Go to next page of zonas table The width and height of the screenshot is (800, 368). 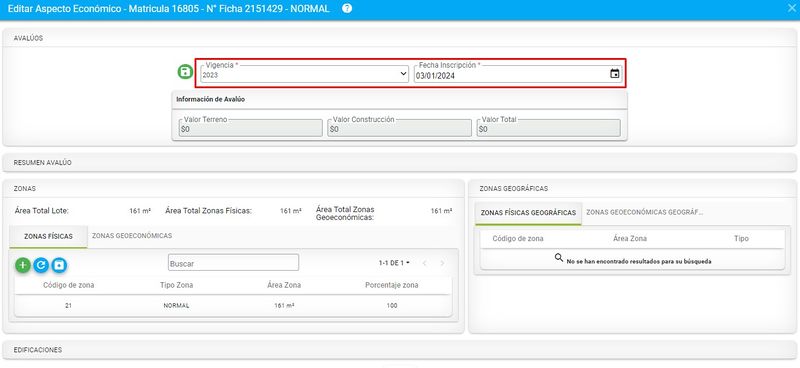(442, 263)
